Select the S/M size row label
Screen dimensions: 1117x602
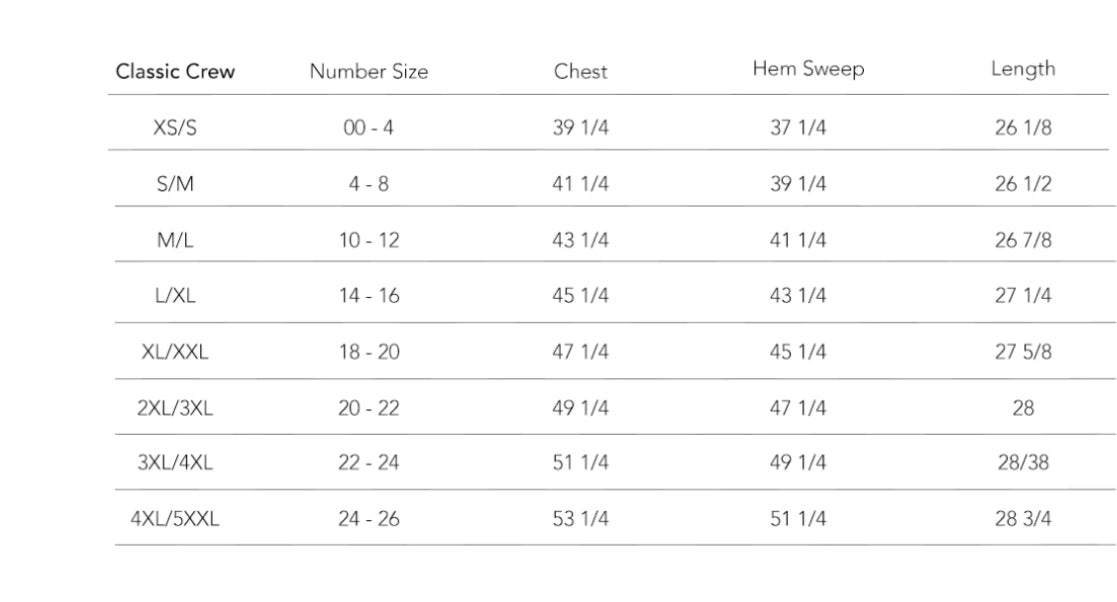[x=175, y=184]
